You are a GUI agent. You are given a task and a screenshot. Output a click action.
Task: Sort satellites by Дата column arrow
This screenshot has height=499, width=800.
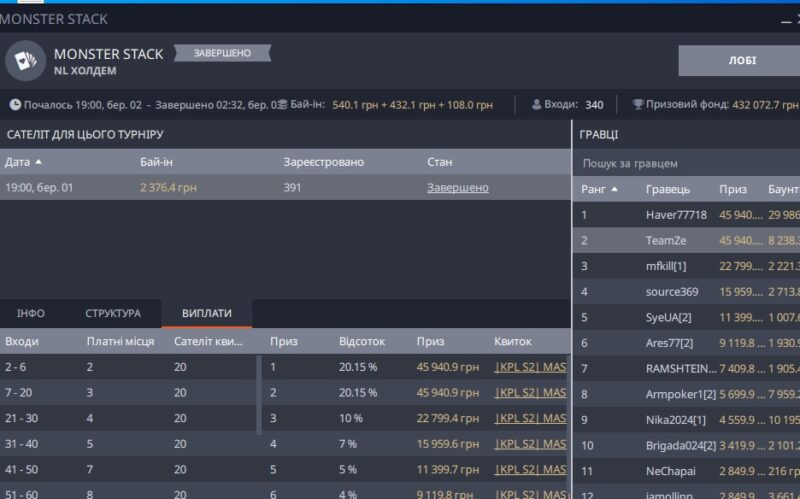coord(38,162)
